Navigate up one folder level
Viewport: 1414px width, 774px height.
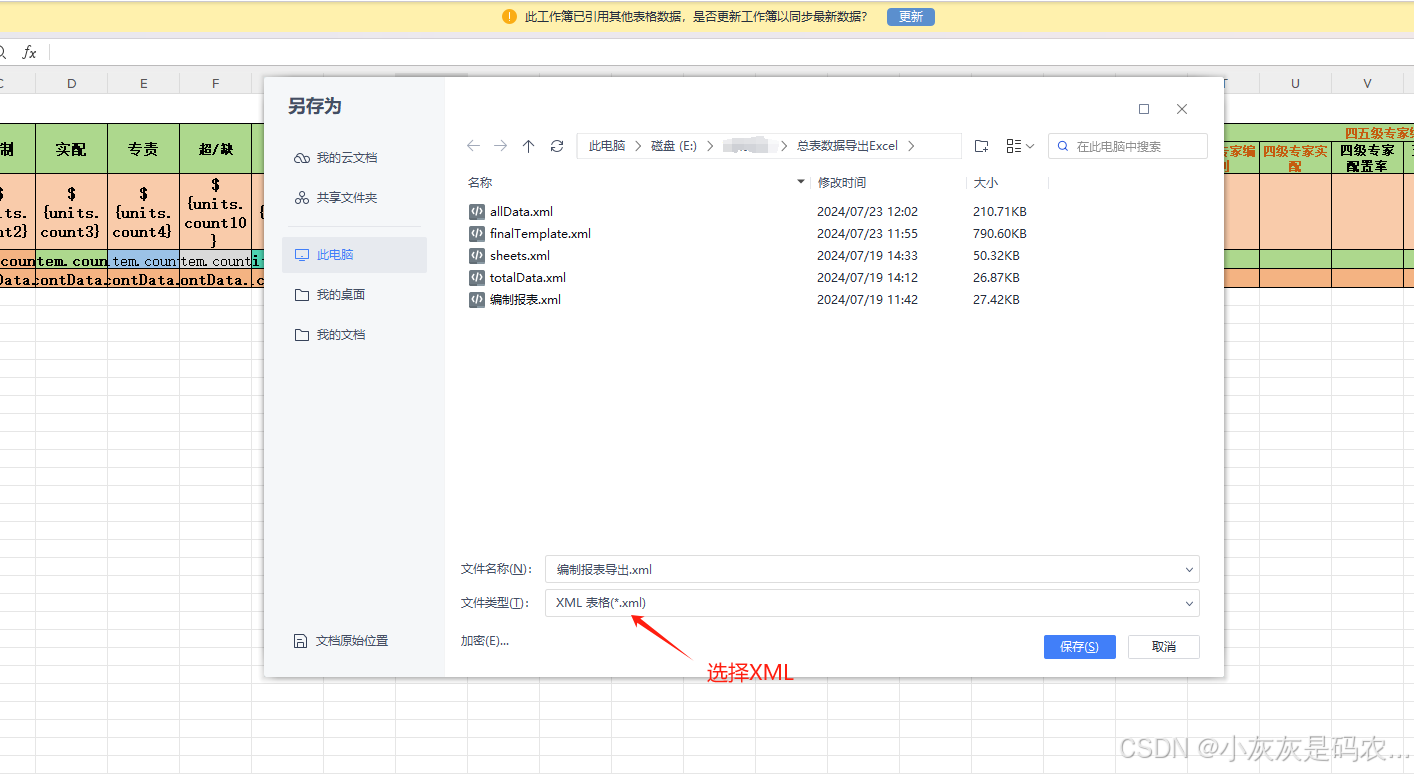pos(529,146)
